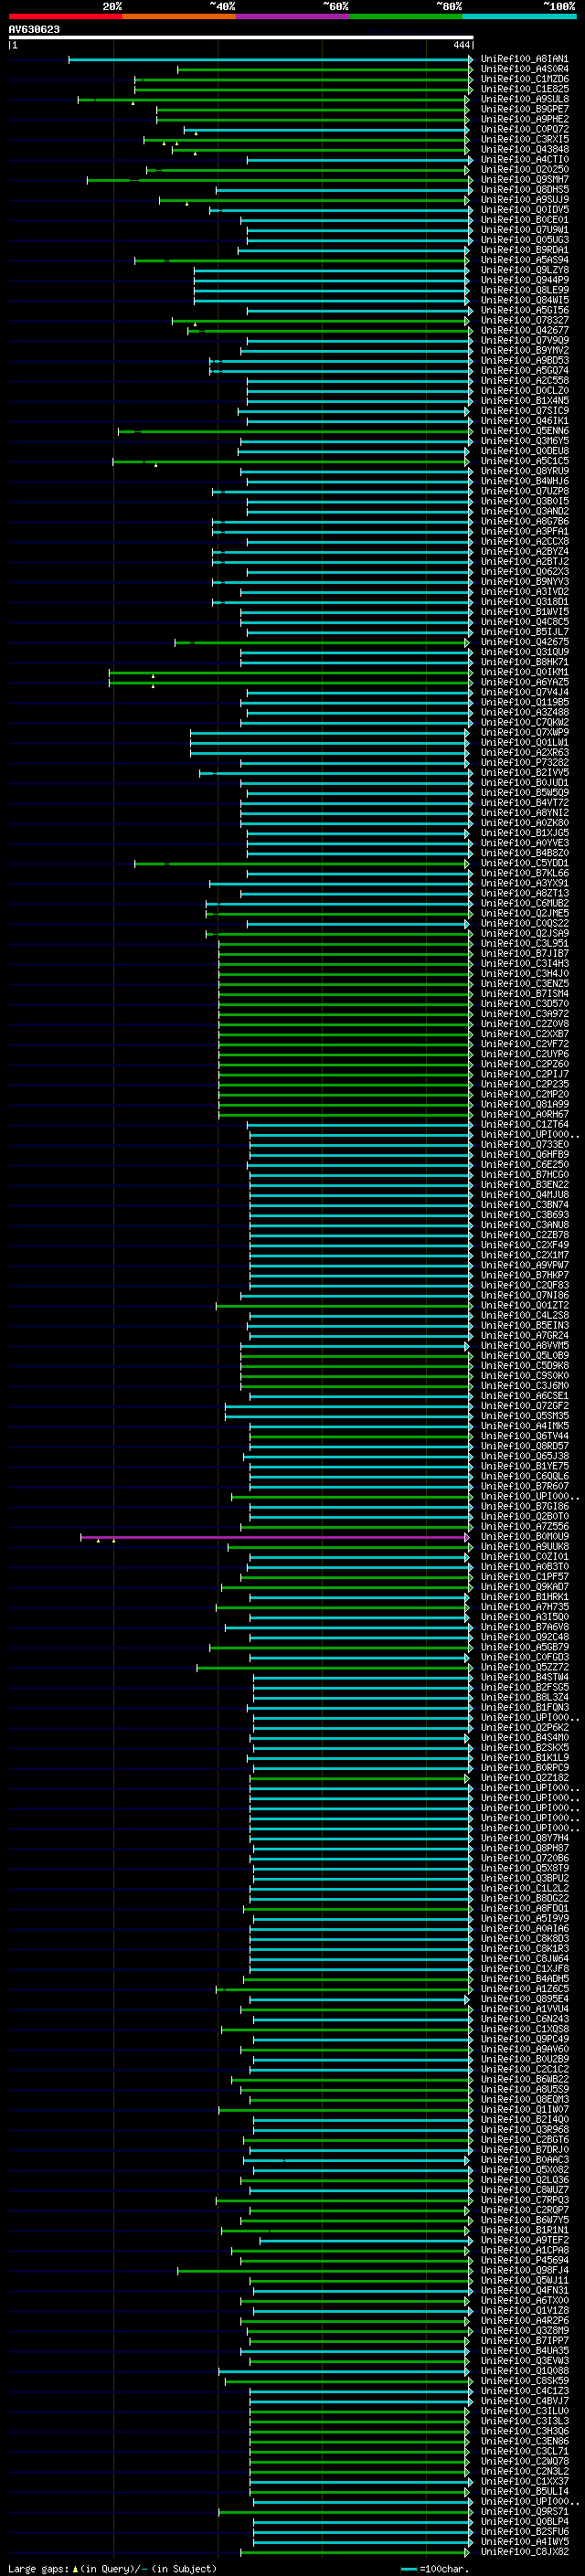Click label UniRef100_B0CE01
This screenshot has width=585, height=2576.
524,220
